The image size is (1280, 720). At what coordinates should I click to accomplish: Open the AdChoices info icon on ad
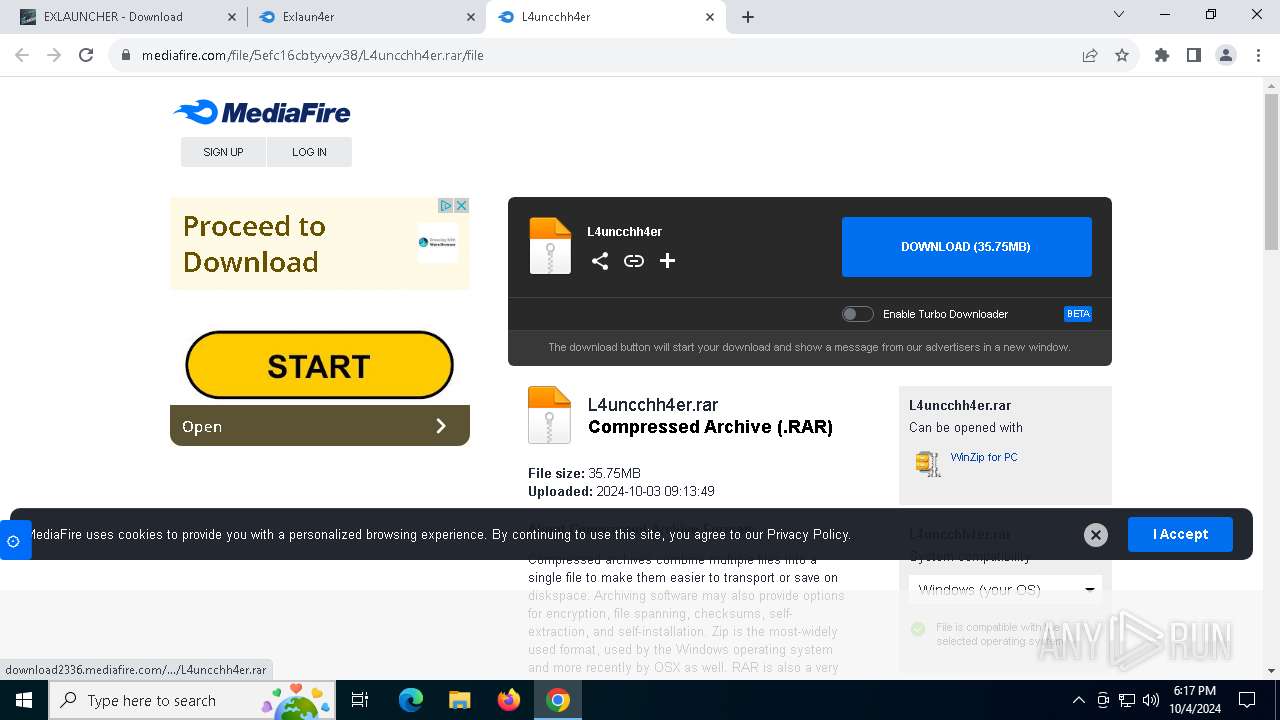447,205
